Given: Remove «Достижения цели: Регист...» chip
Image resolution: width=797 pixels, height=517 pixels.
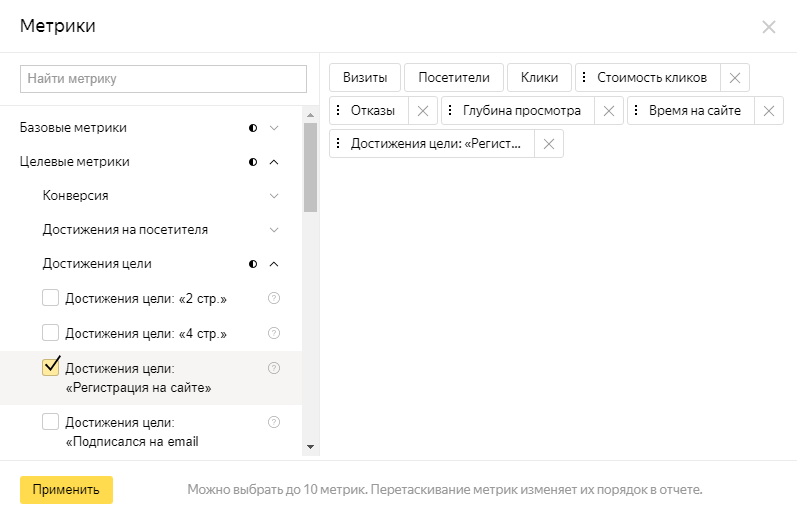Looking at the screenshot, I should tap(548, 144).
